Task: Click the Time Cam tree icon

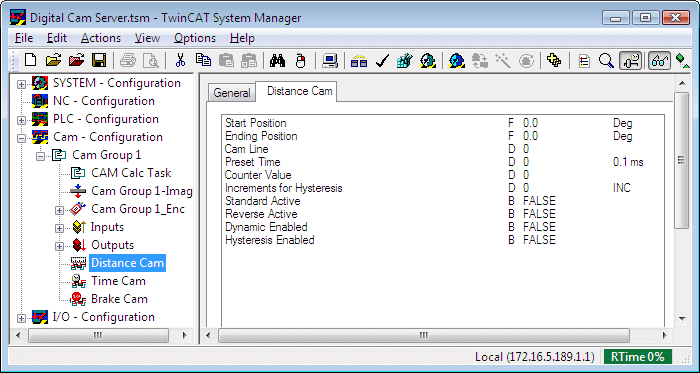Action: [x=78, y=281]
